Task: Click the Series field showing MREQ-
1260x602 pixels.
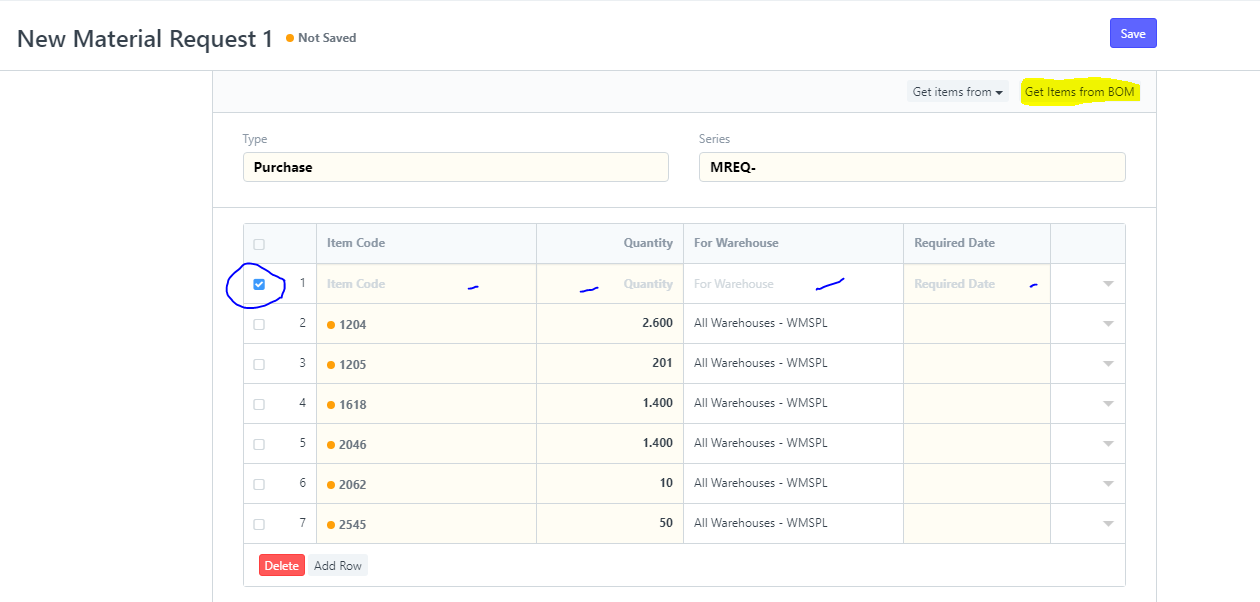Action: (x=911, y=167)
